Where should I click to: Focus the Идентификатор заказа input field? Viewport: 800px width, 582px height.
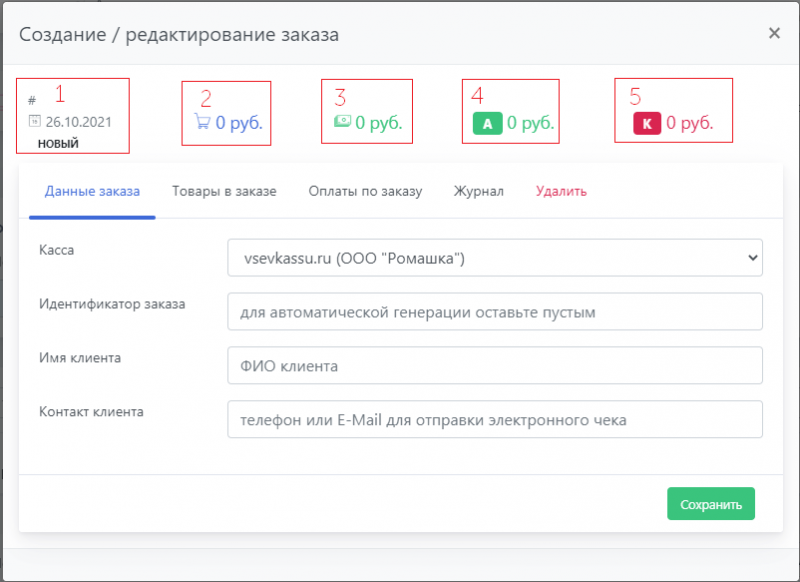495,311
